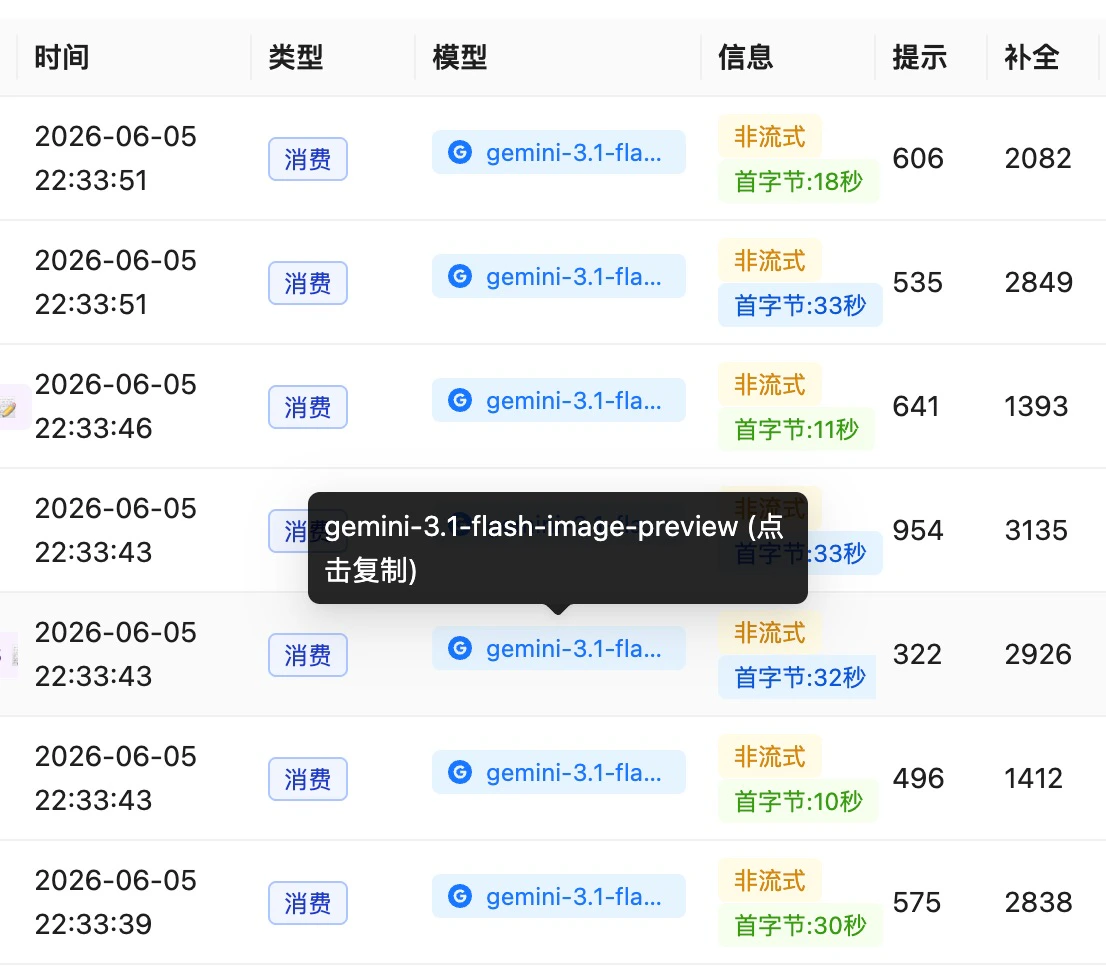Click the 信息 column header
Image resolution: width=1106 pixels, height=968 pixels.
point(746,57)
